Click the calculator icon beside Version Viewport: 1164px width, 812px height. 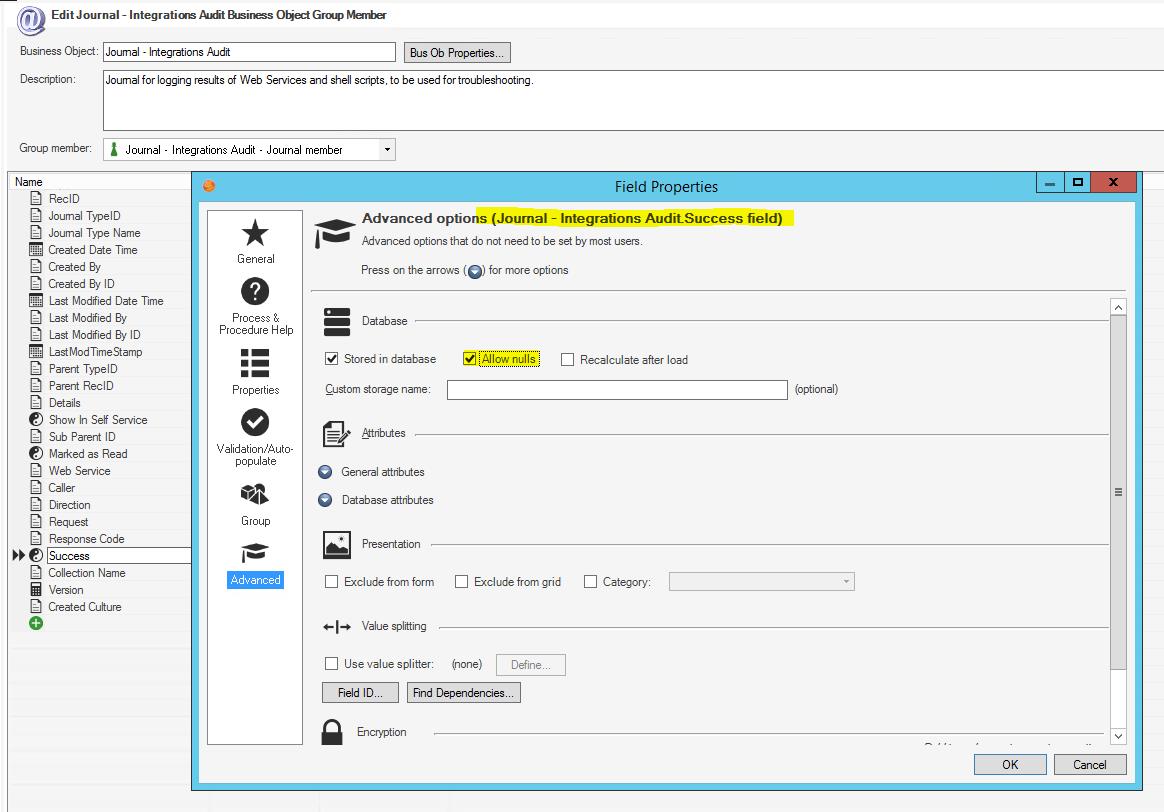36,590
